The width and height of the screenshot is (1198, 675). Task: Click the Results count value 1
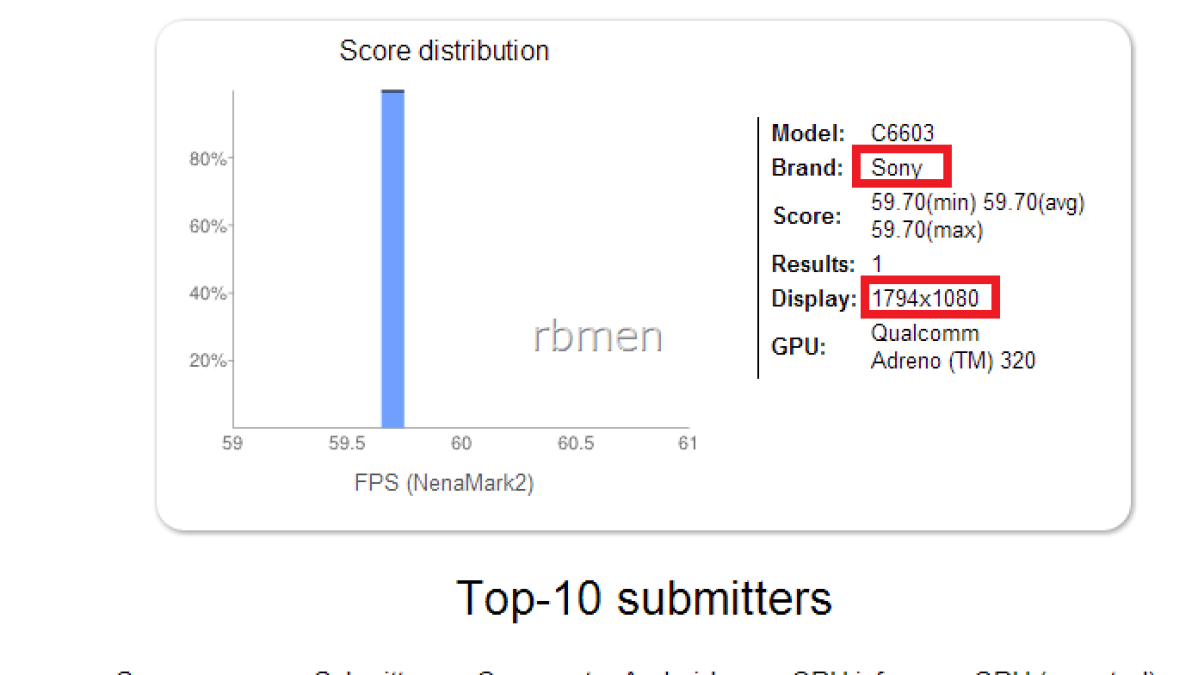877,265
